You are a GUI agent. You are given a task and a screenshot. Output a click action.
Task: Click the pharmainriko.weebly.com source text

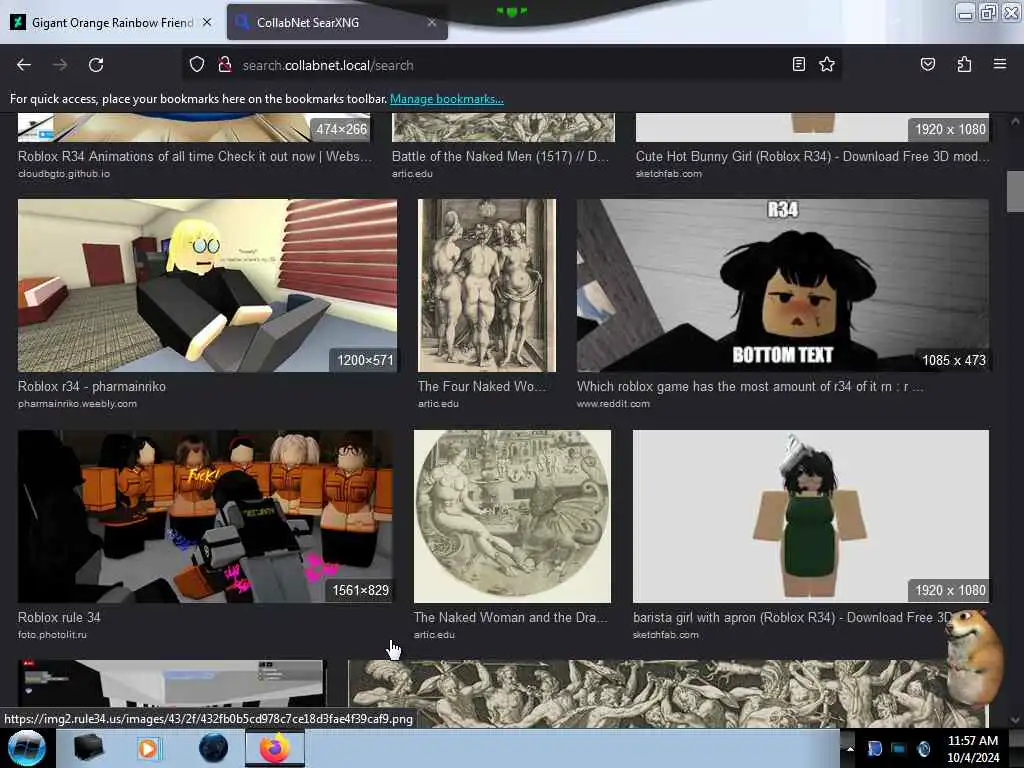77,404
